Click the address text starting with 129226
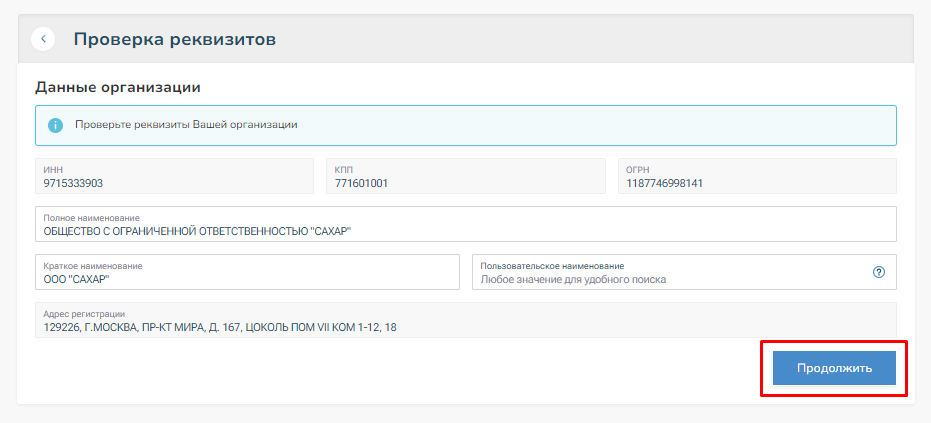The width and height of the screenshot is (931, 423). point(220,327)
